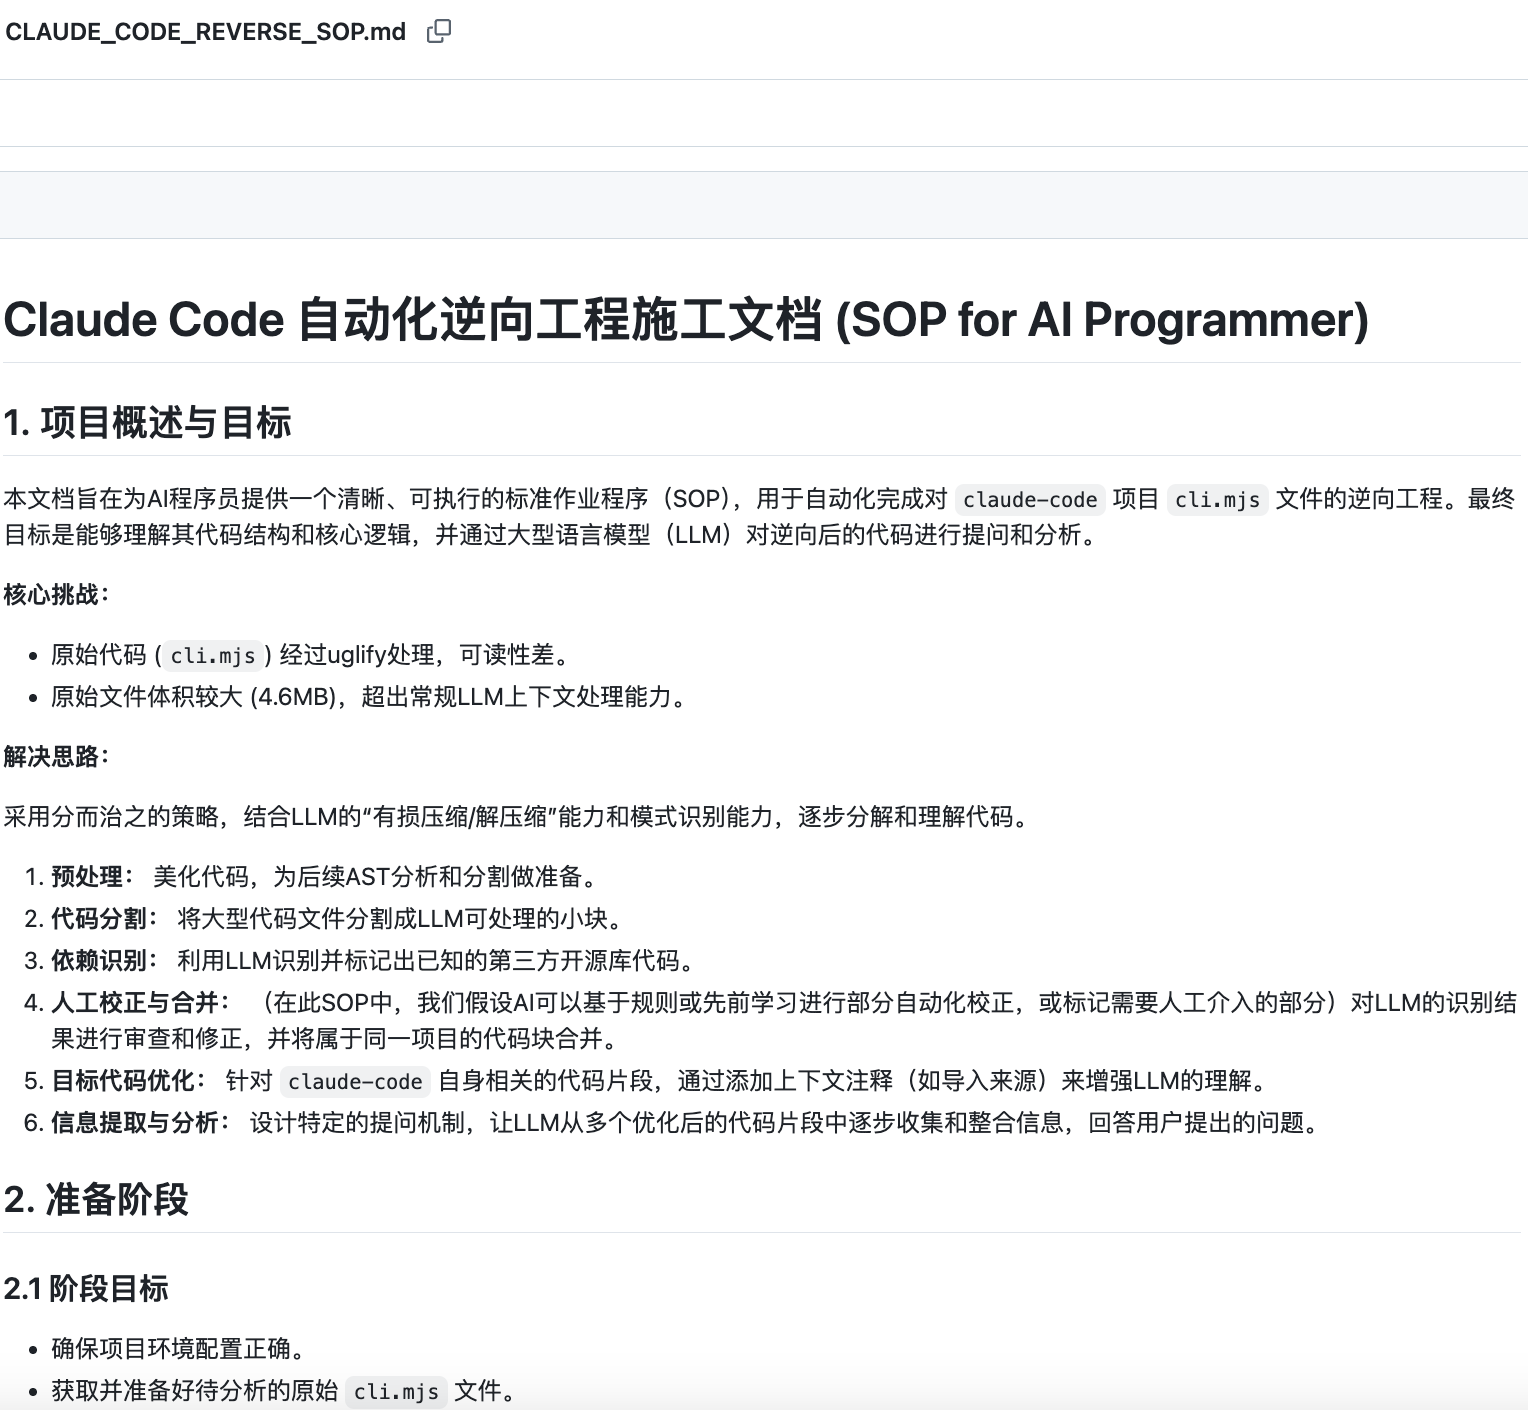Screen dimensions: 1528x1410
Task: Click the claude-code inline code in first paragraph
Action: 1030,500
